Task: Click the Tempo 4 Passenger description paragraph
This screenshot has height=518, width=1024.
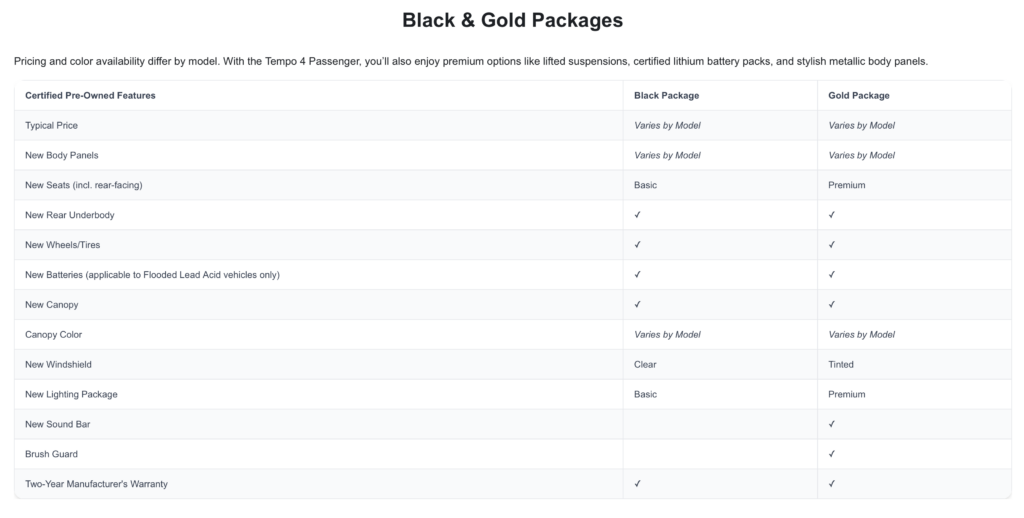Action: click(x=471, y=62)
